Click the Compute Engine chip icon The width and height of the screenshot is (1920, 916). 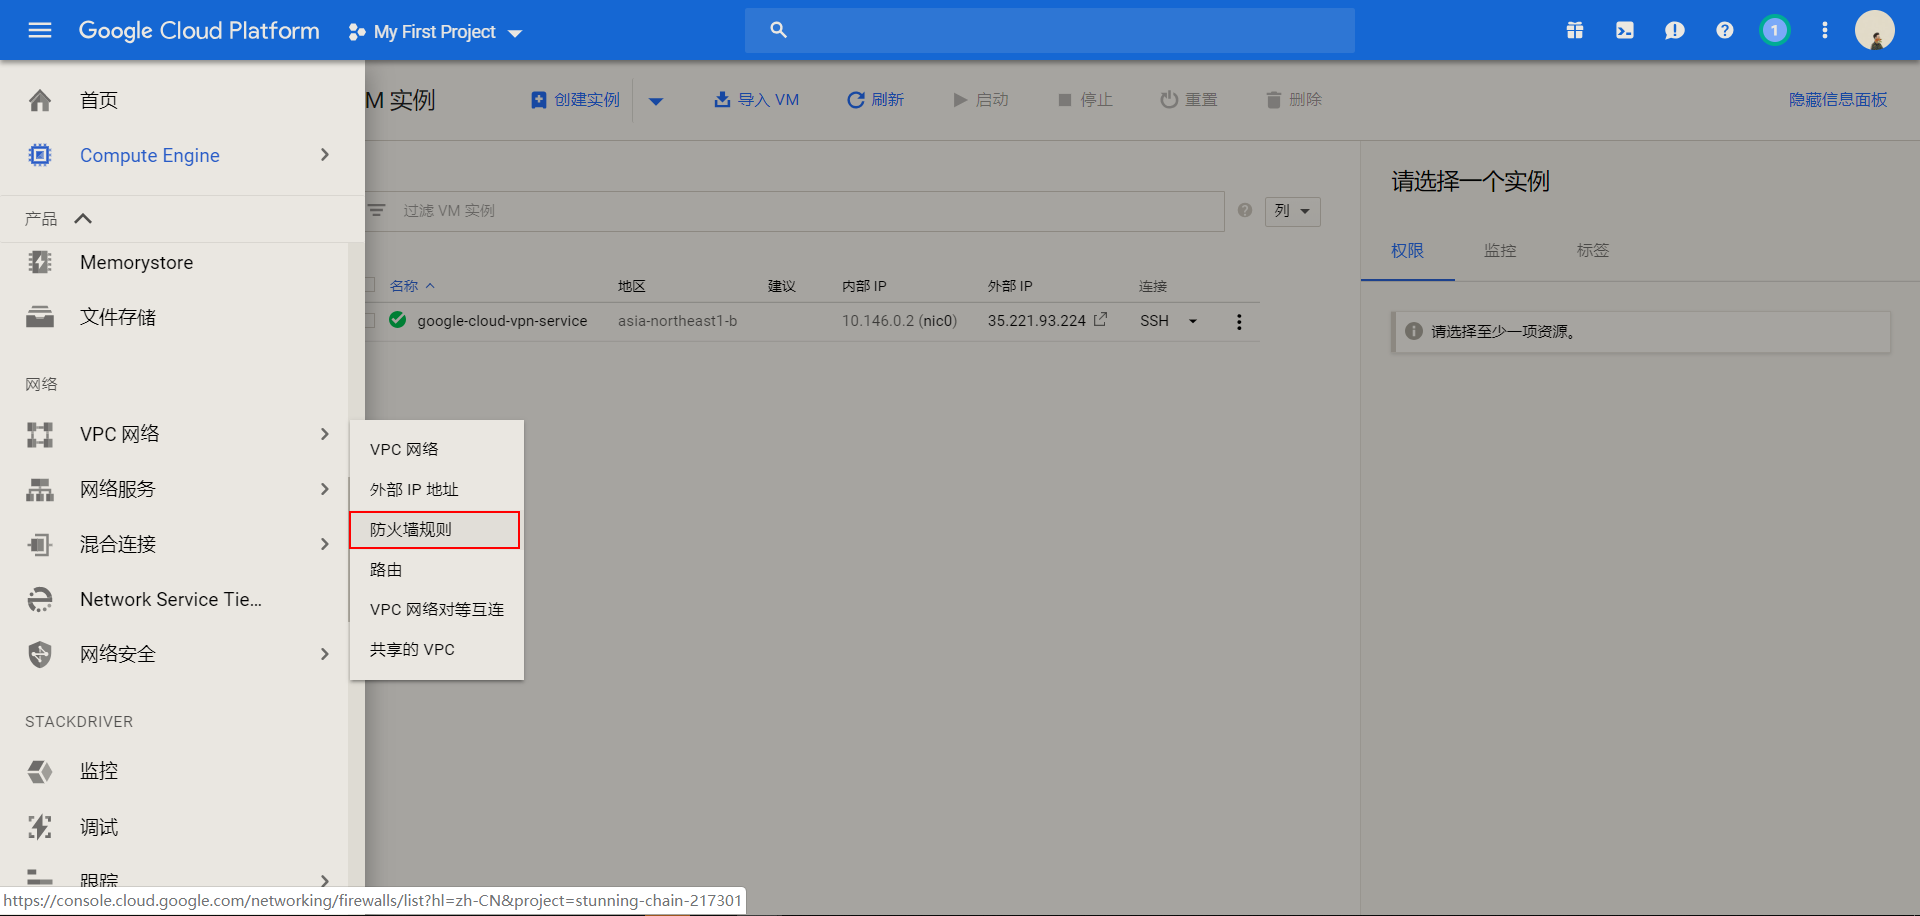[x=40, y=155]
